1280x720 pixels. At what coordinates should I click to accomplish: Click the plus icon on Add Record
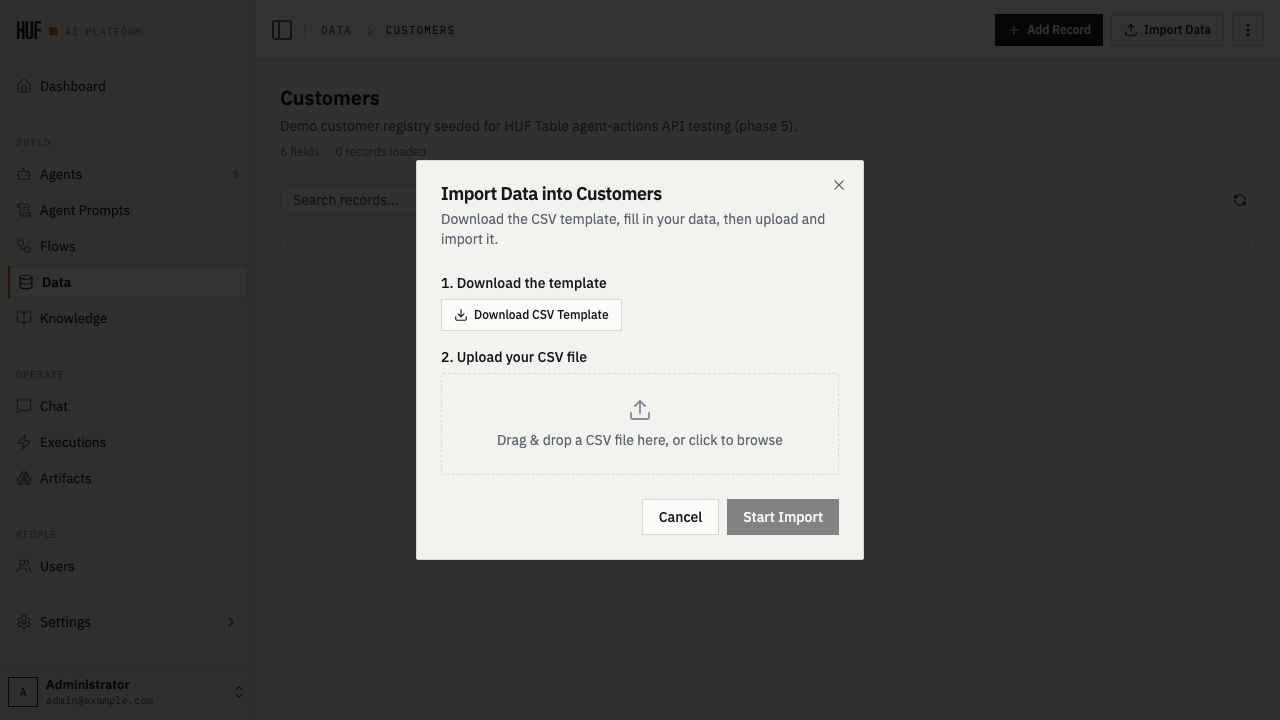1014,30
